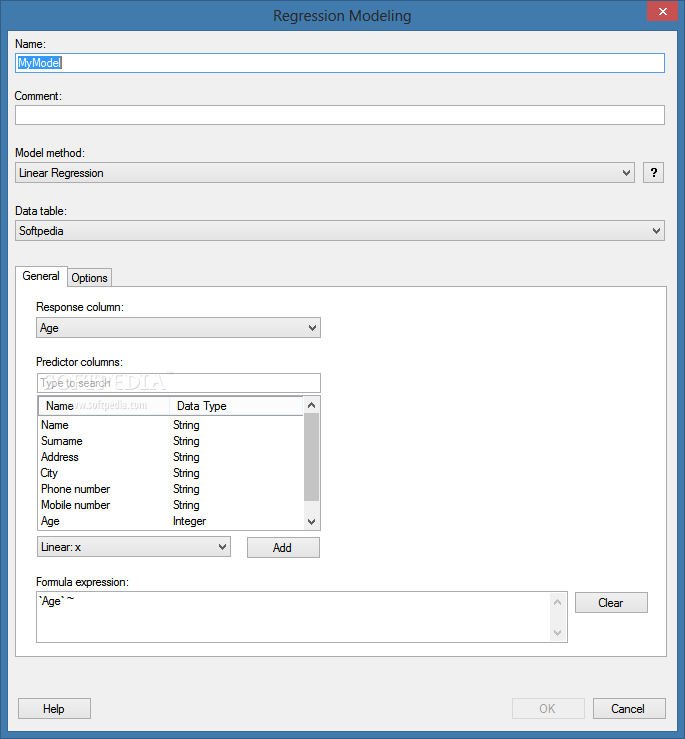685x739 pixels.
Task: Click the Help button
Action: [54, 709]
